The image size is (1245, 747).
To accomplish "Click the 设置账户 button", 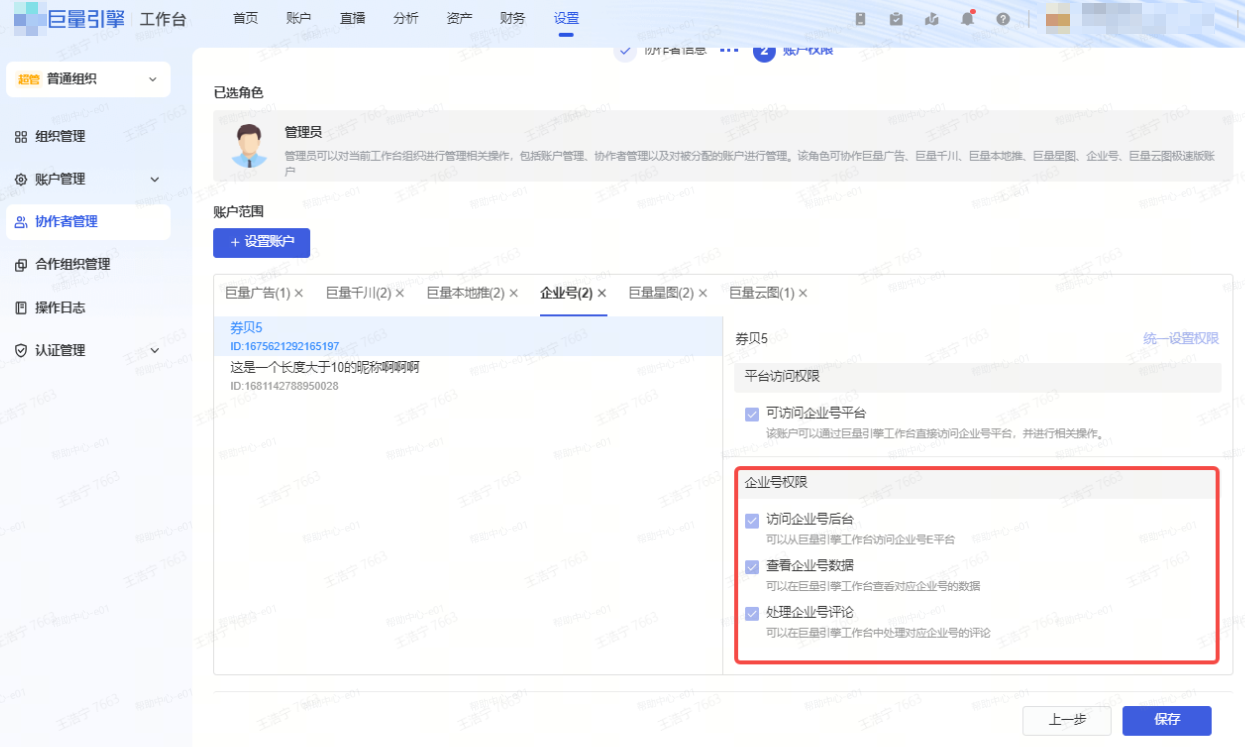I will click(262, 243).
